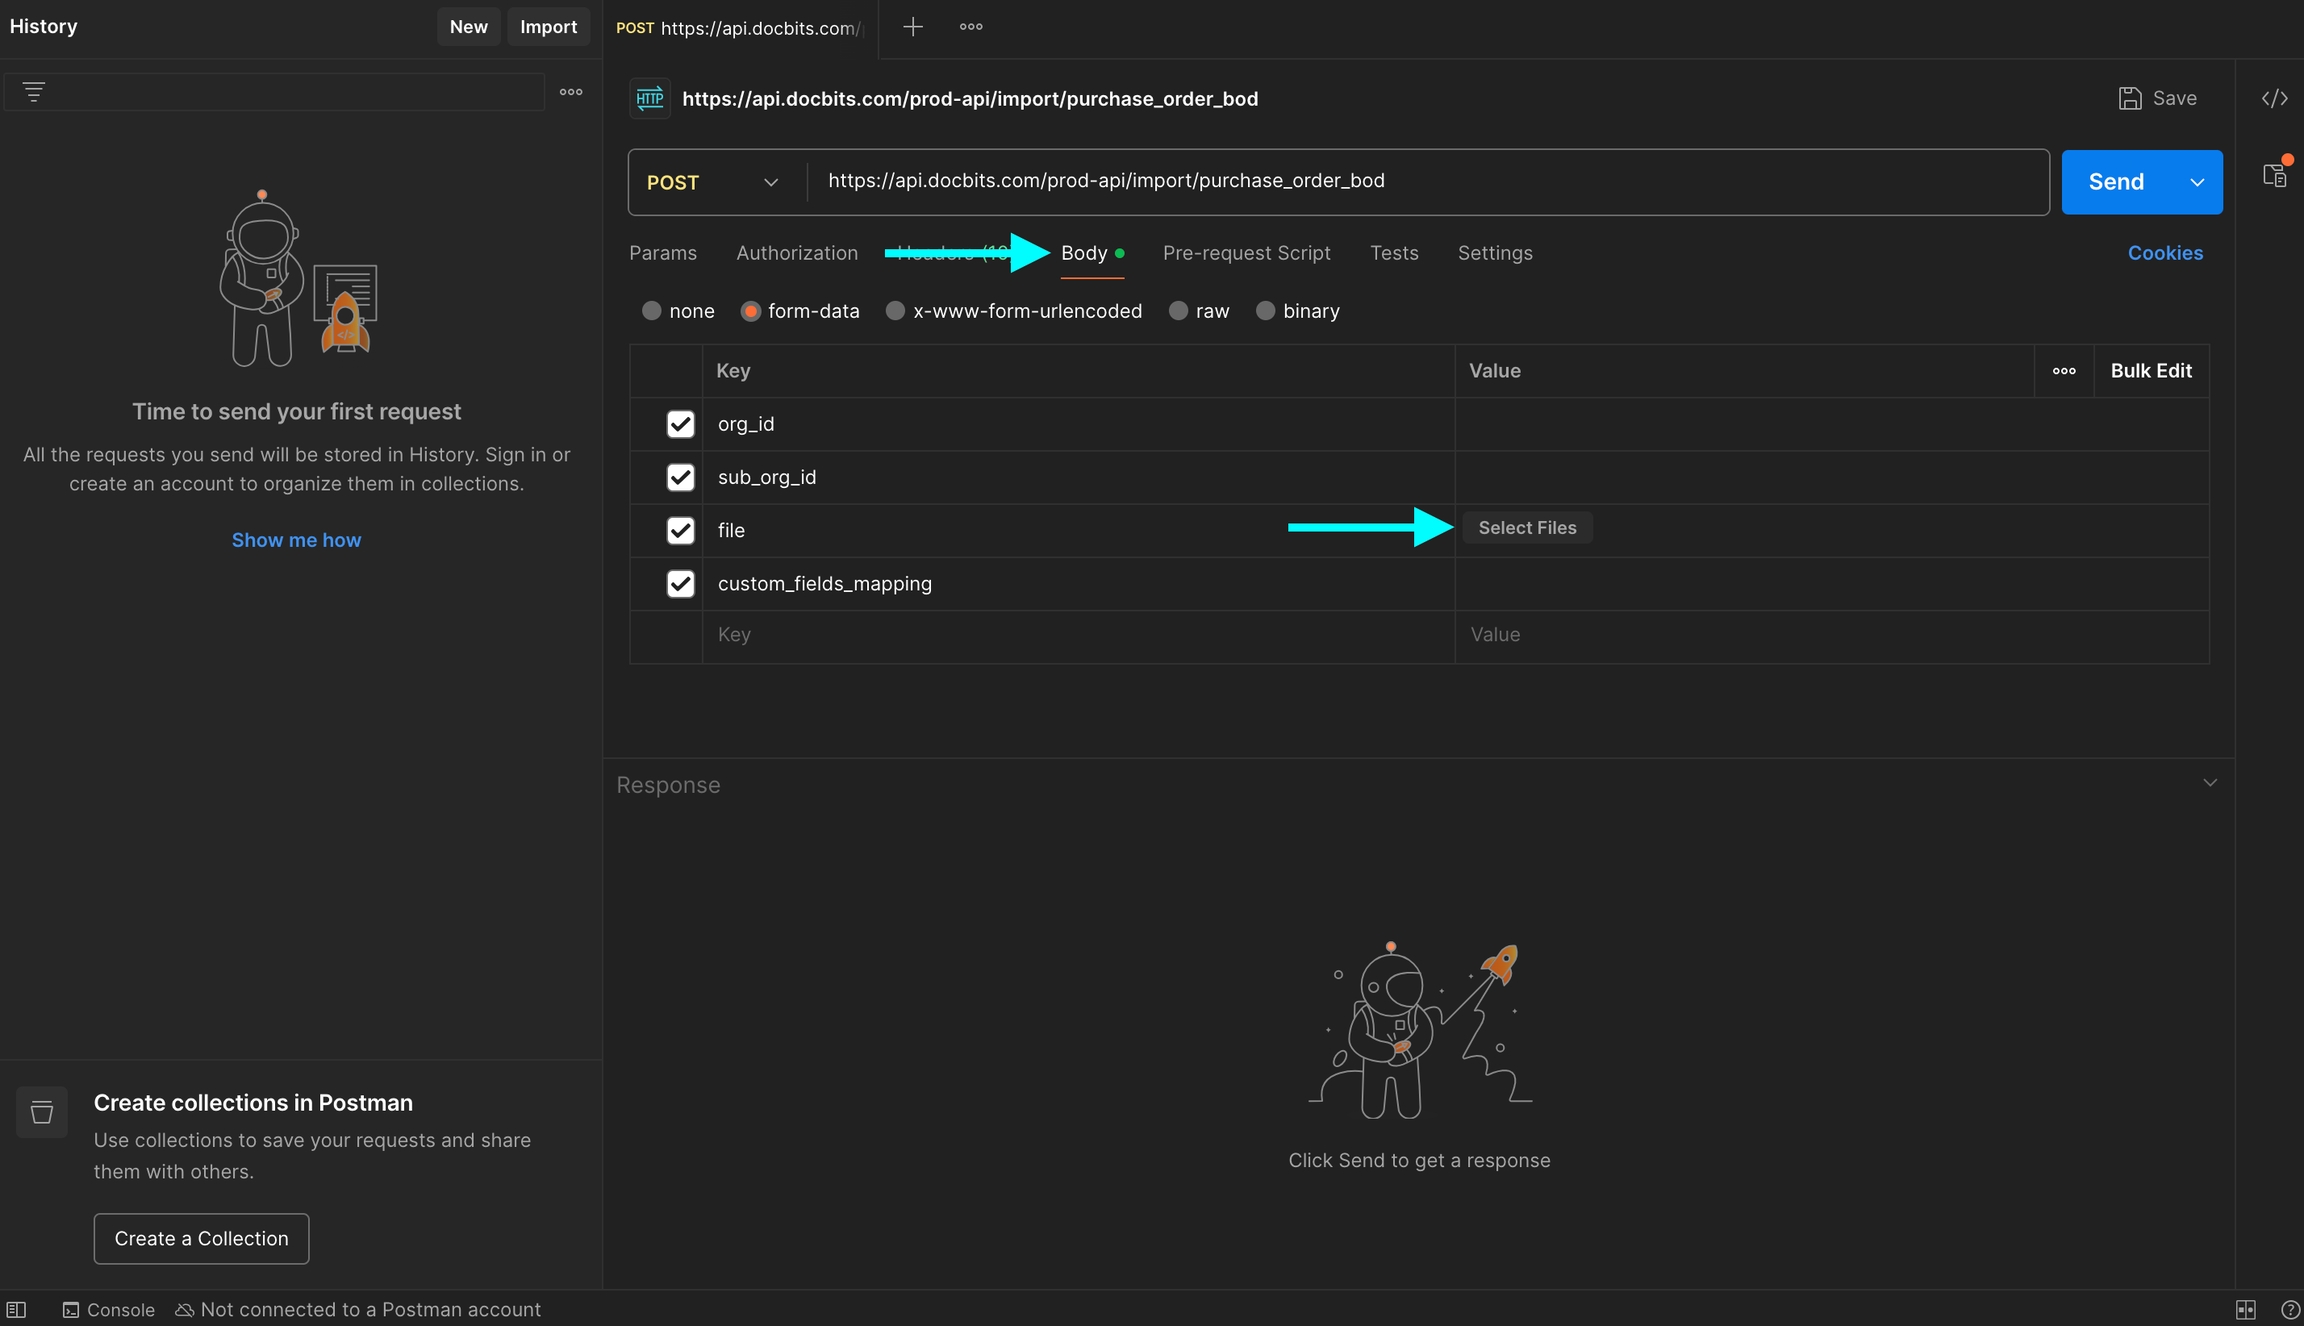Toggle sidebar icon in status bar
The image size is (2304, 1326).
tap(16, 1309)
